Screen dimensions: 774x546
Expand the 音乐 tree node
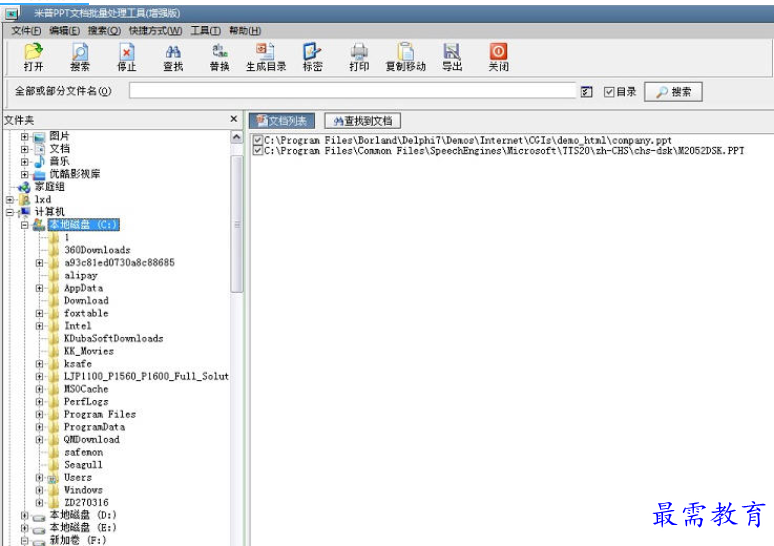(x=24, y=161)
